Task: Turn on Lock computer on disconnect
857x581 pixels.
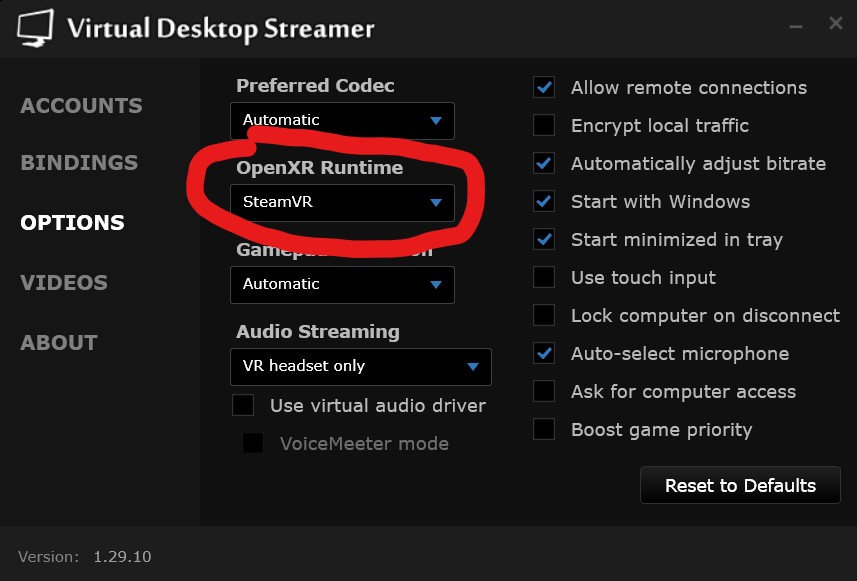Action: pyautogui.click(x=544, y=316)
